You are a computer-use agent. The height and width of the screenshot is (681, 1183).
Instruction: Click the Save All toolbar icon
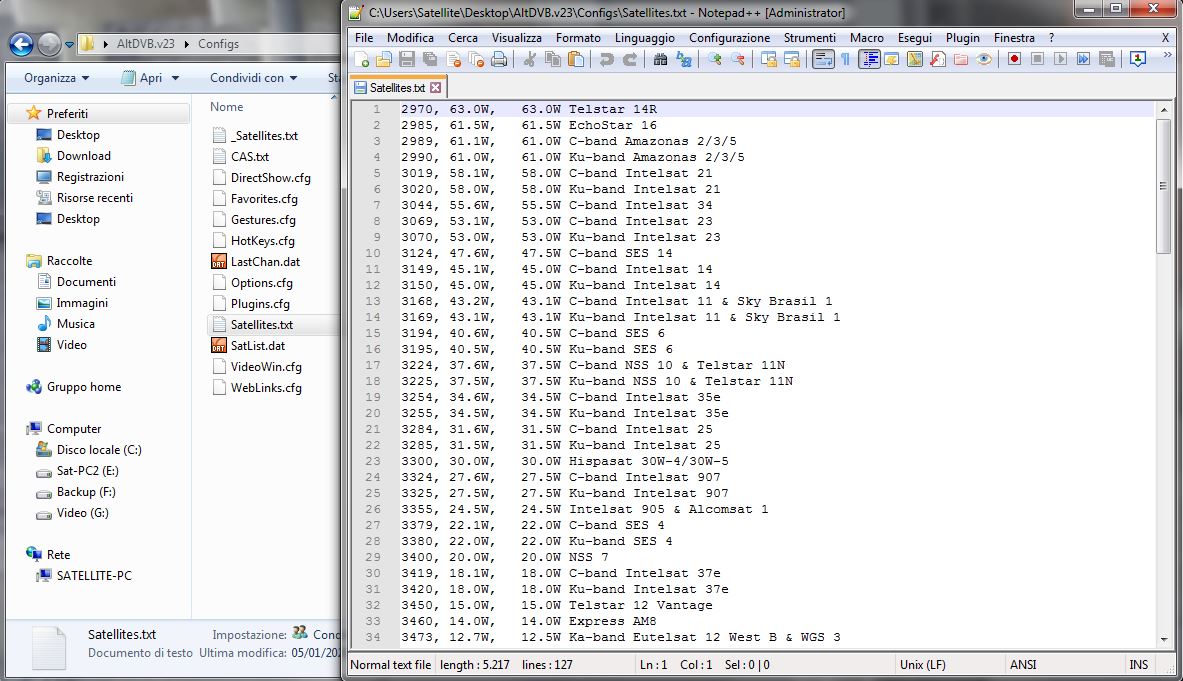point(430,60)
